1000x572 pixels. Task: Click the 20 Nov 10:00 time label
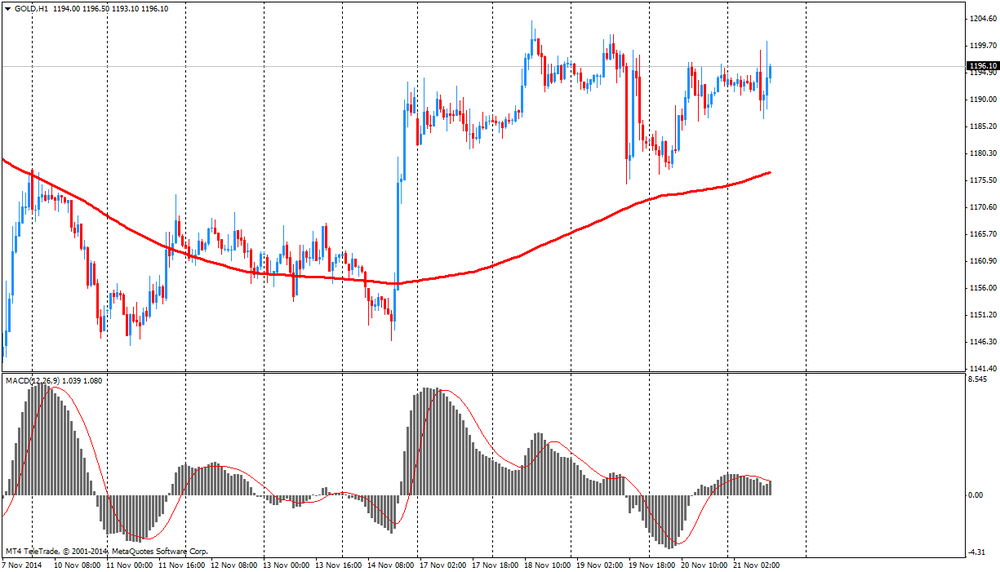tap(705, 565)
